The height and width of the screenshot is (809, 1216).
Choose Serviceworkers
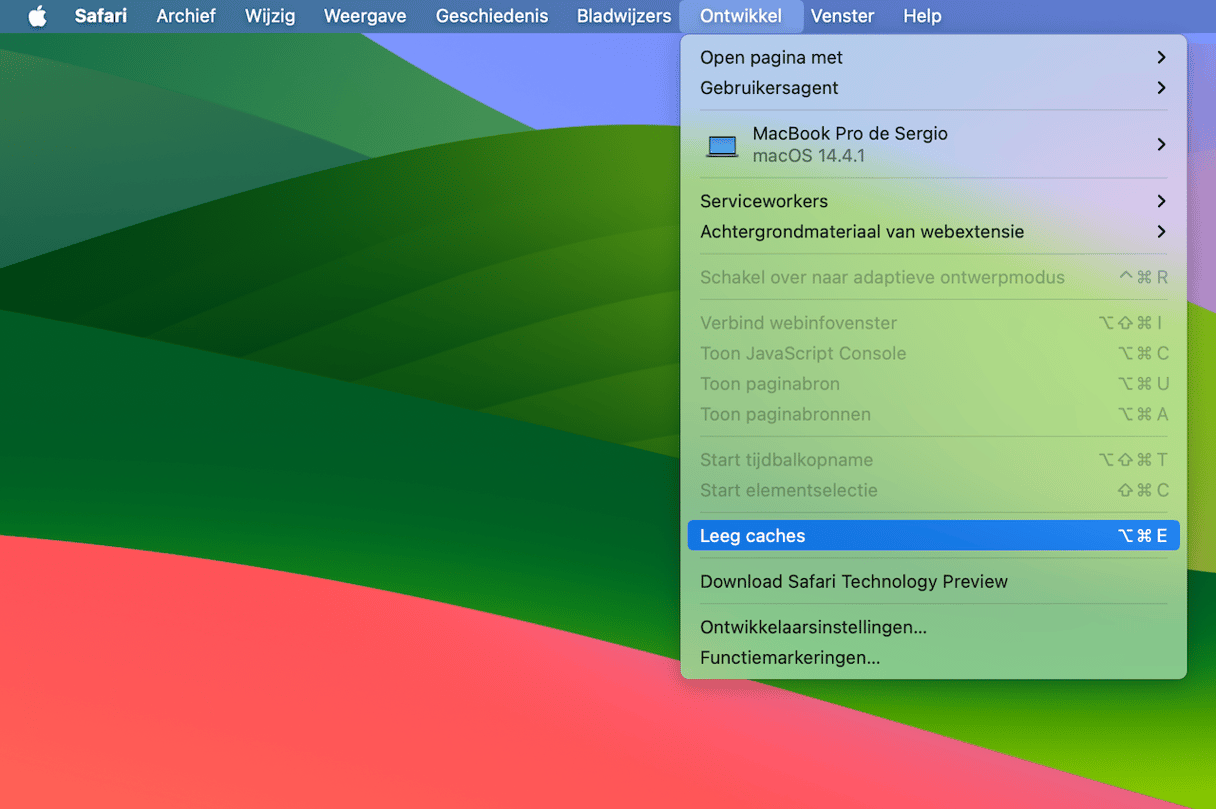coord(933,201)
